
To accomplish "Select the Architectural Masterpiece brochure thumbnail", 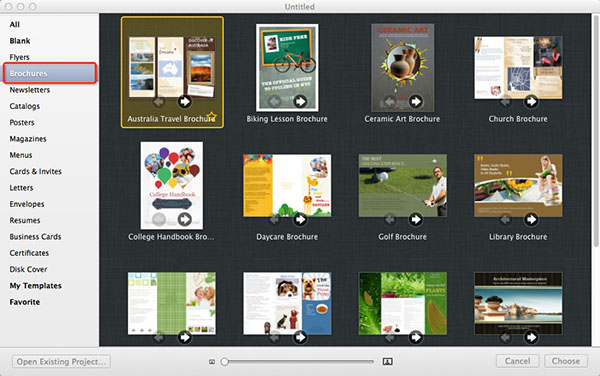I will click(x=518, y=303).
